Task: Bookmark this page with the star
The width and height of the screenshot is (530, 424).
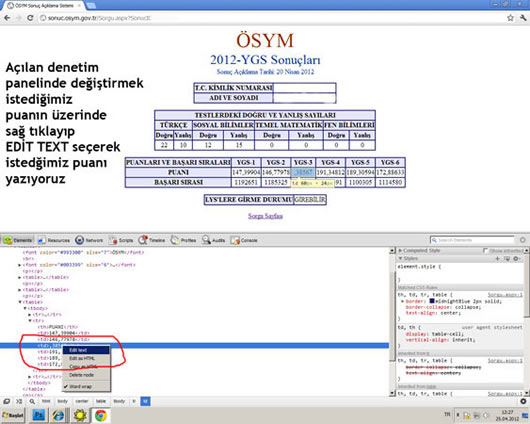Action: pyautogui.click(x=510, y=18)
